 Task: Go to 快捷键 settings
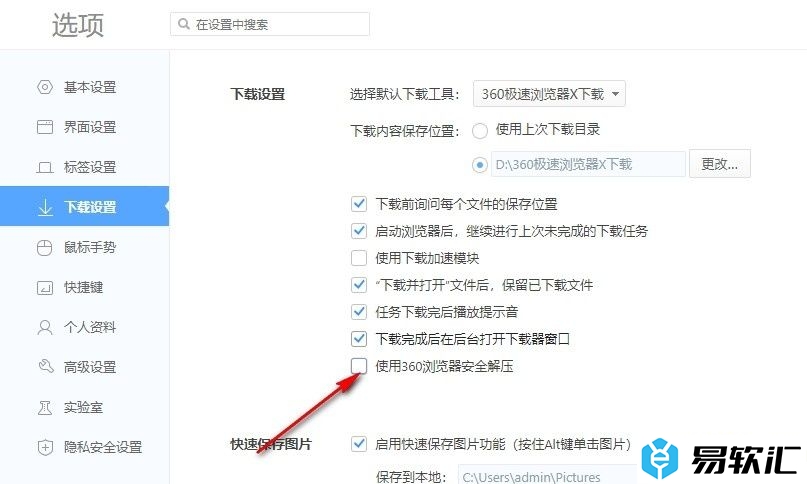pos(84,287)
